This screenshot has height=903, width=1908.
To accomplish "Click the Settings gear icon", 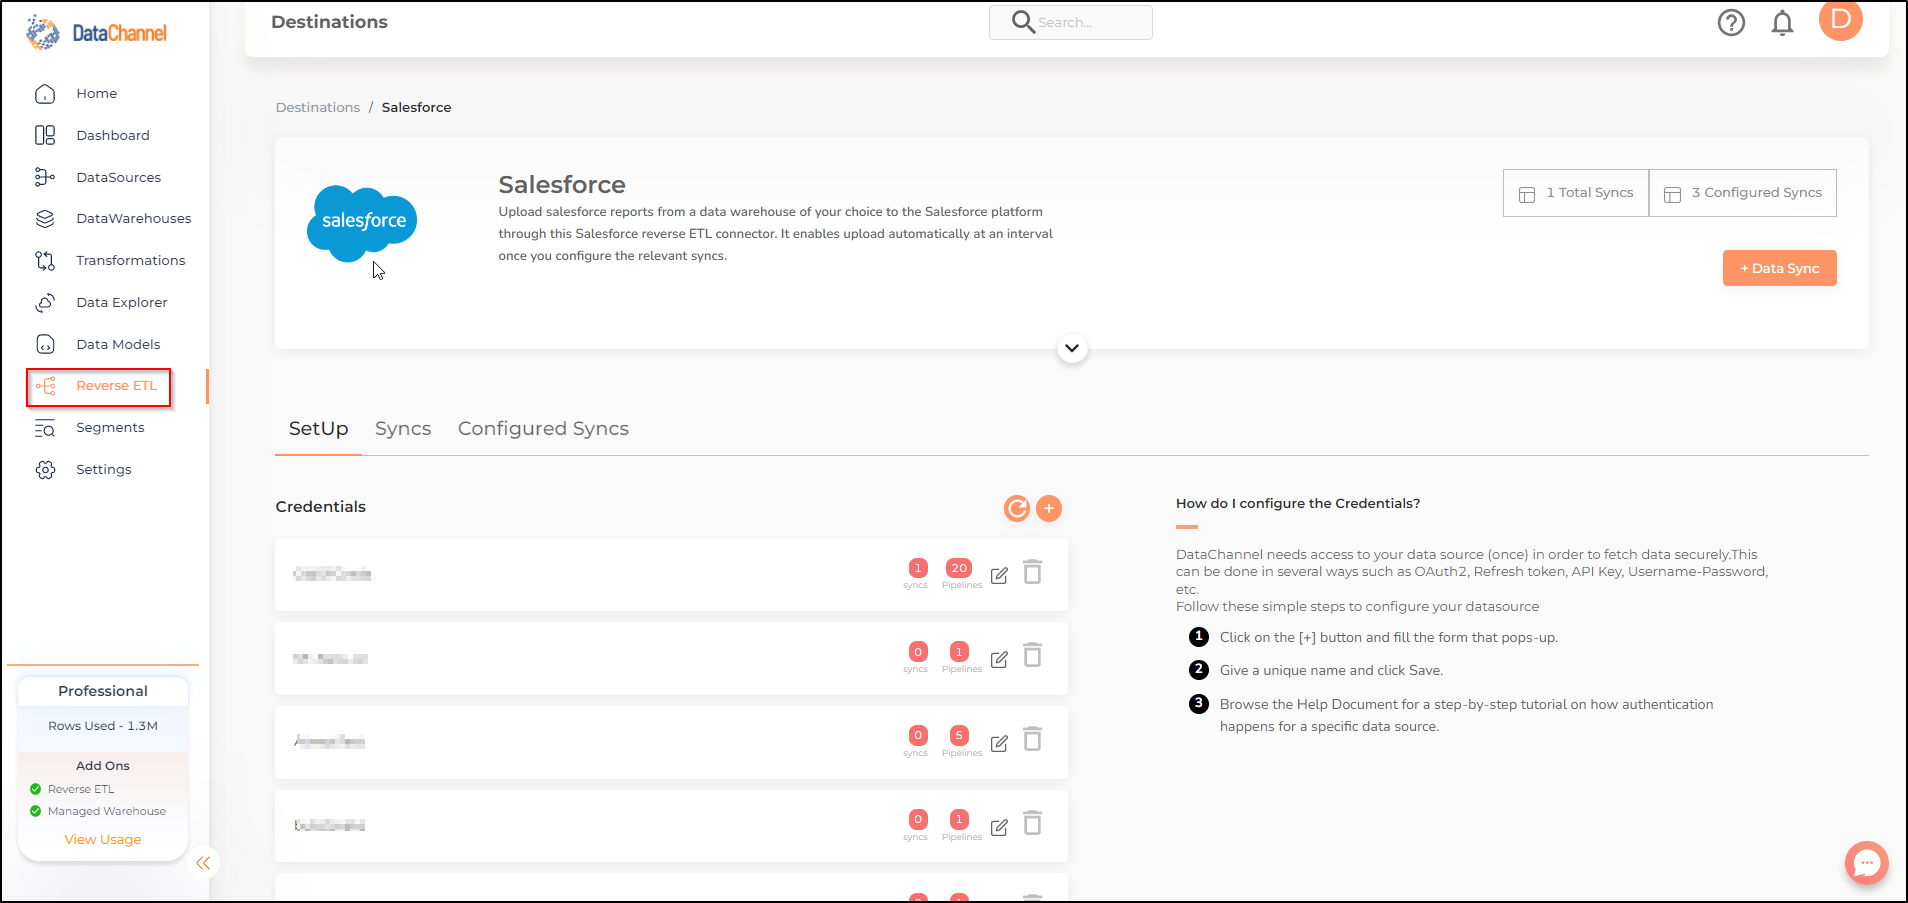I will [45, 470].
